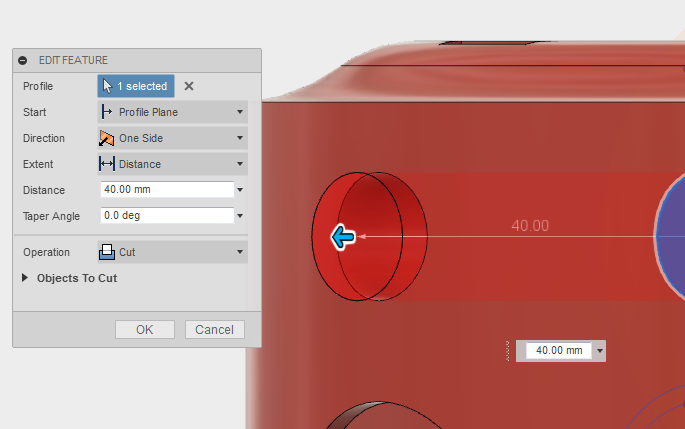
Task: Open the floating distance field dropdown arrow
Action: point(599,351)
